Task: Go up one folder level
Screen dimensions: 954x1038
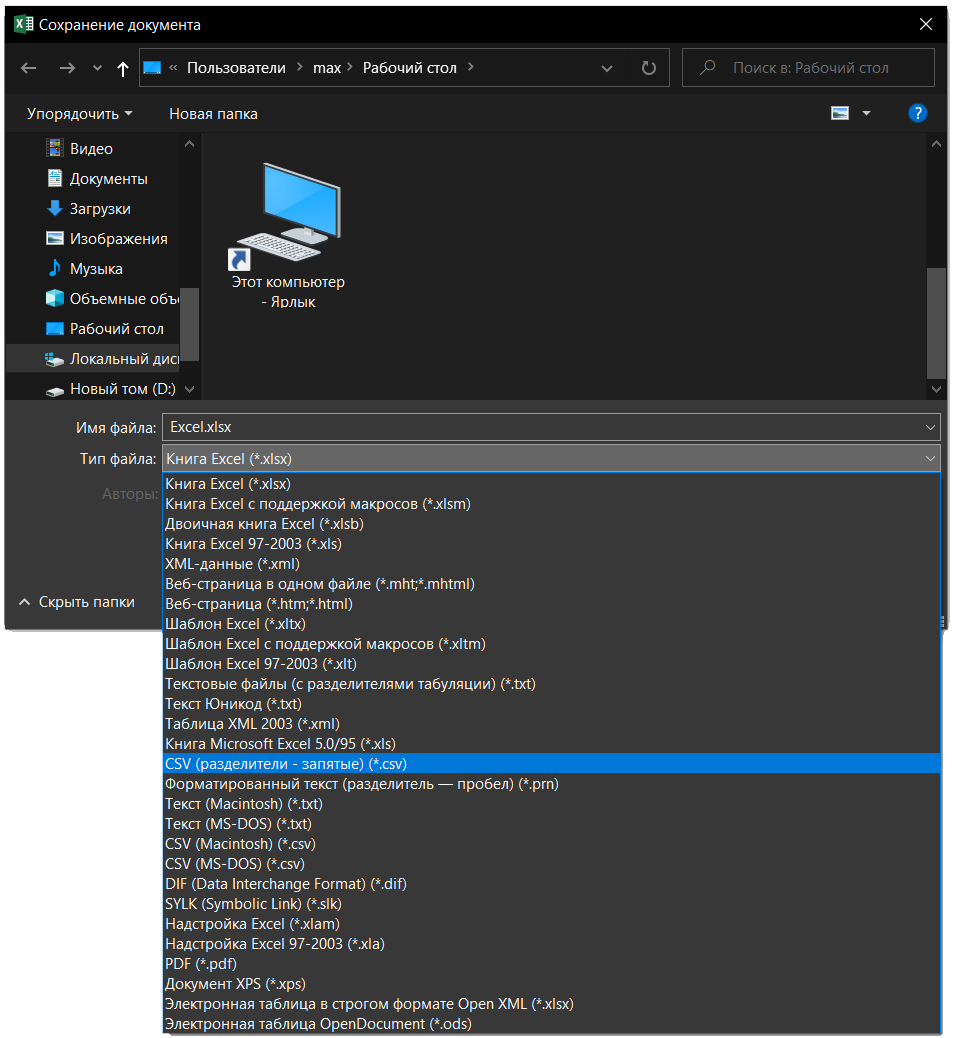Action: coord(122,68)
